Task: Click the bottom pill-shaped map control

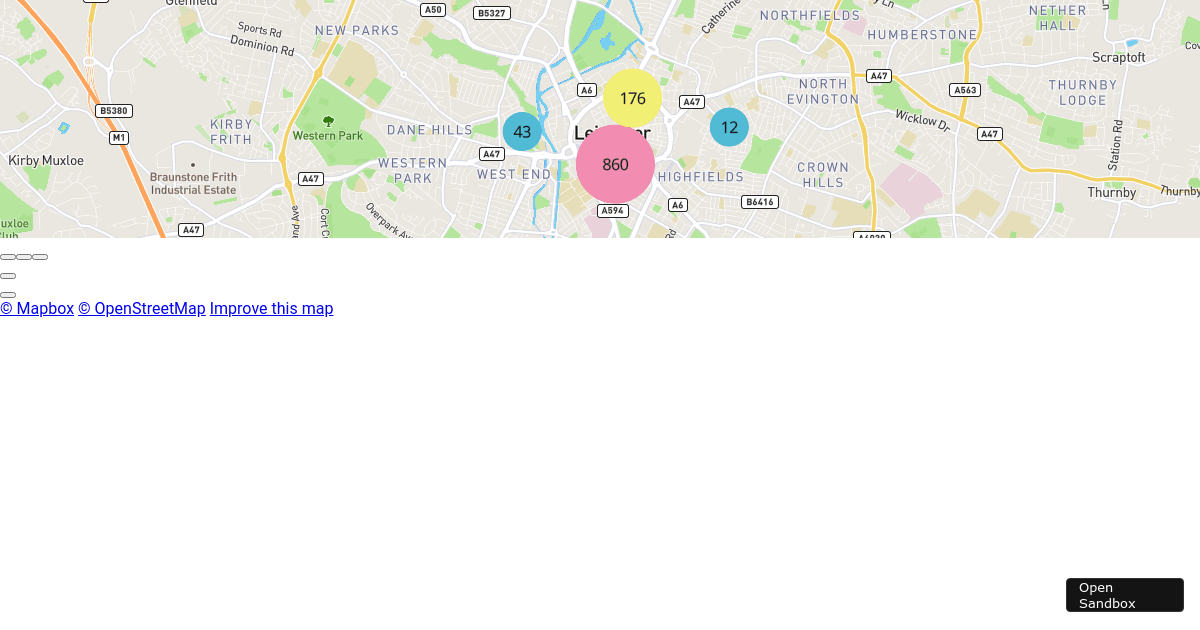Action: pyautogui.click(x=8, y=294)
